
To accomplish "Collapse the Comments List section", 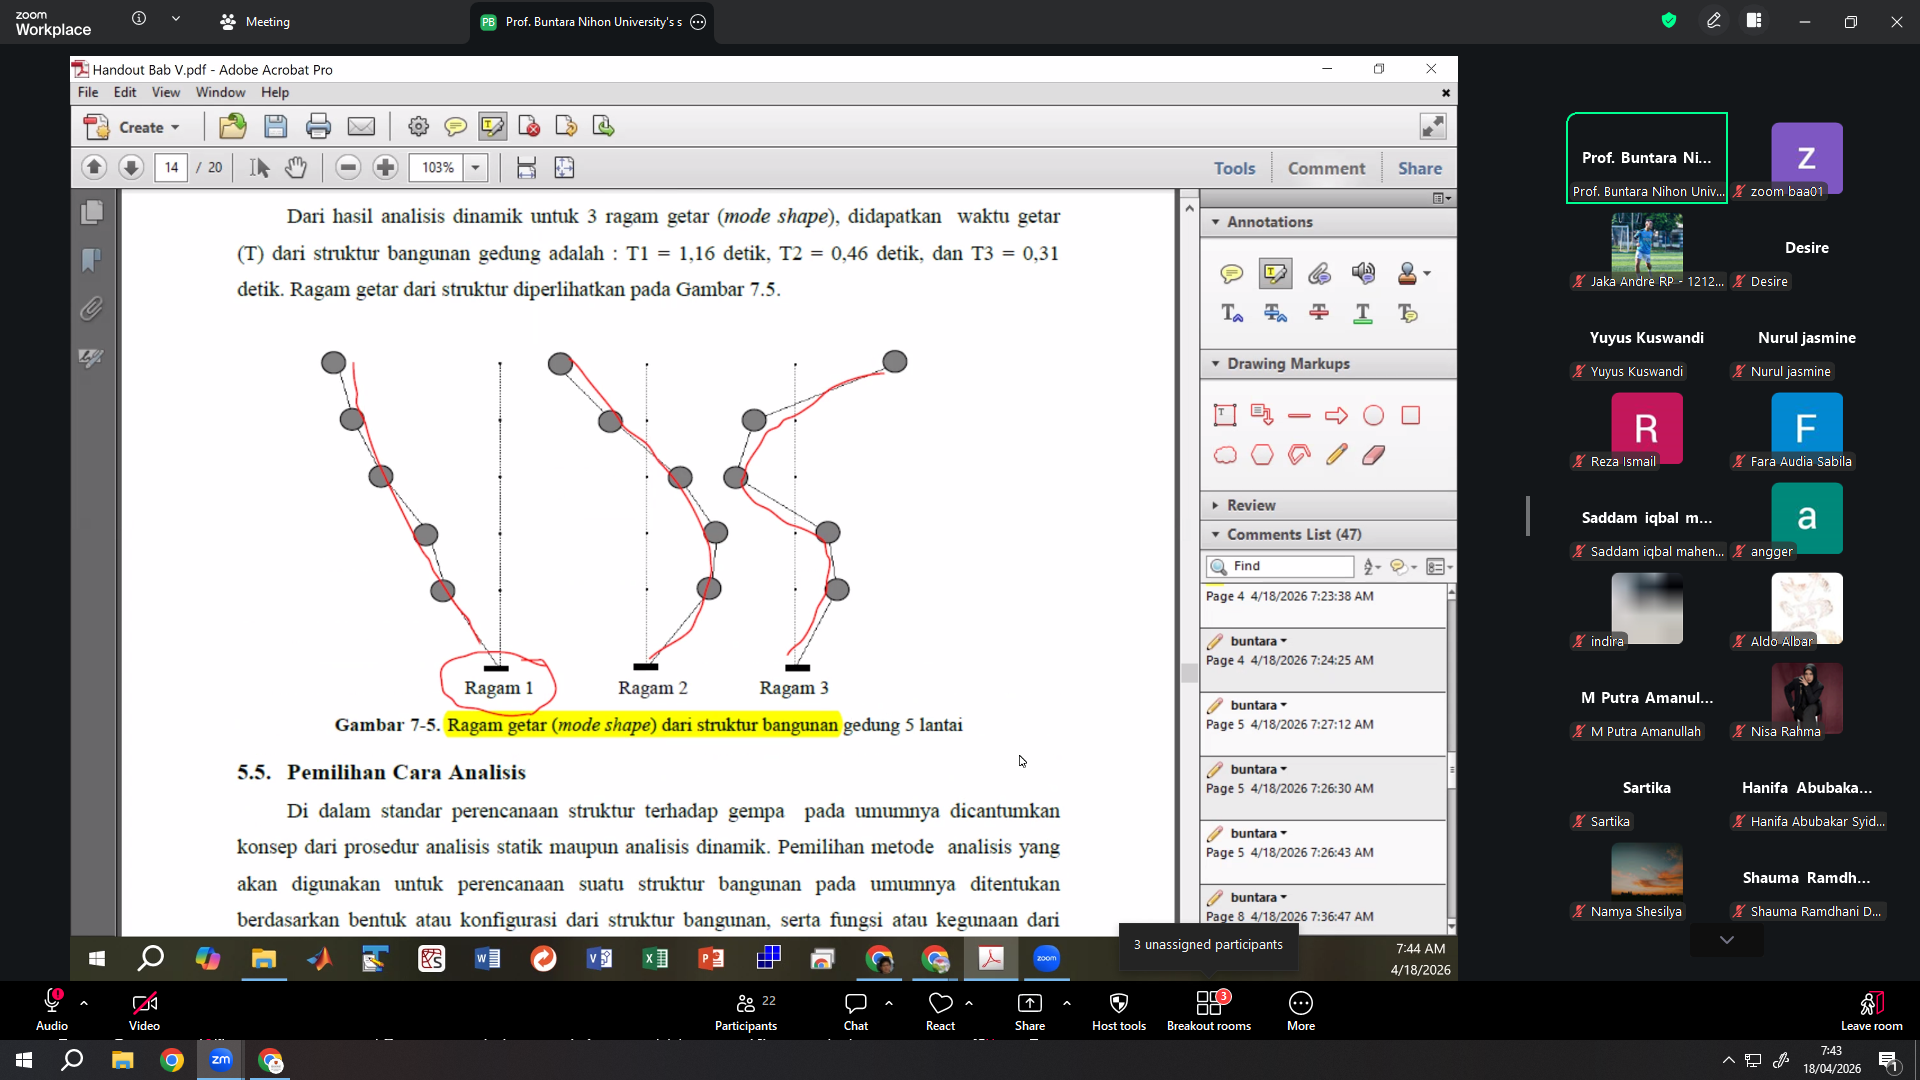I will (x=1216, y=535).
